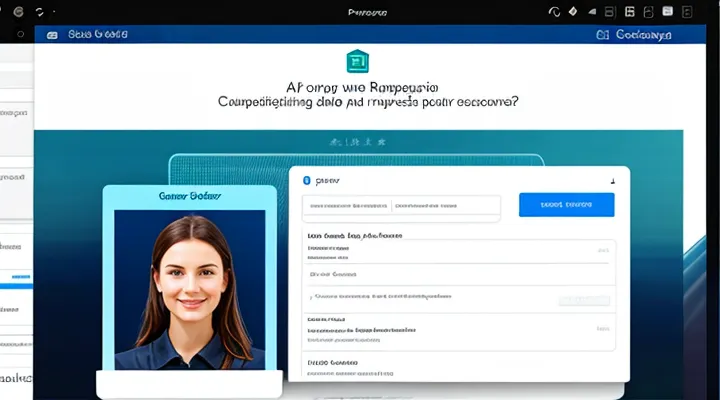
Task: Click the blue shield icon in form panel
Action: 306,181
